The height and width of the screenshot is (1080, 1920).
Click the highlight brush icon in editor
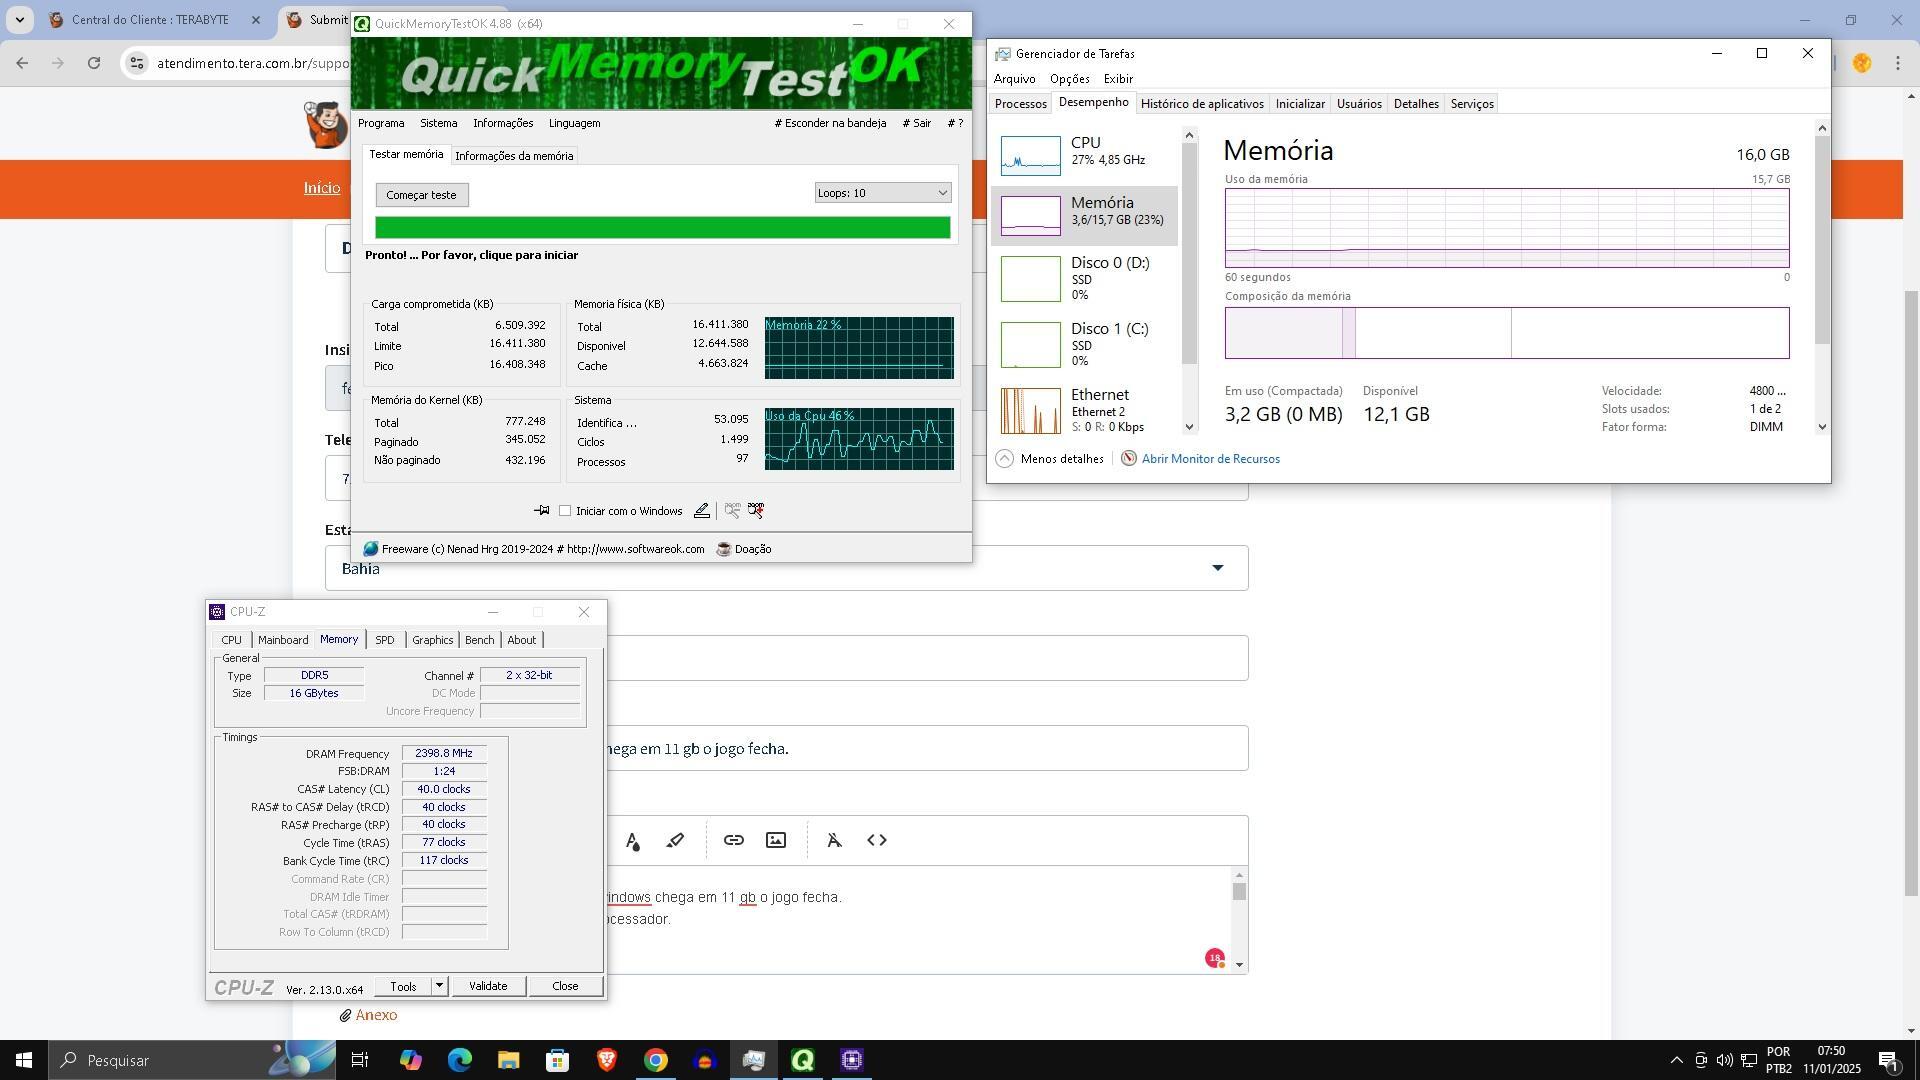pyautogui.click(x=676, y=841)
